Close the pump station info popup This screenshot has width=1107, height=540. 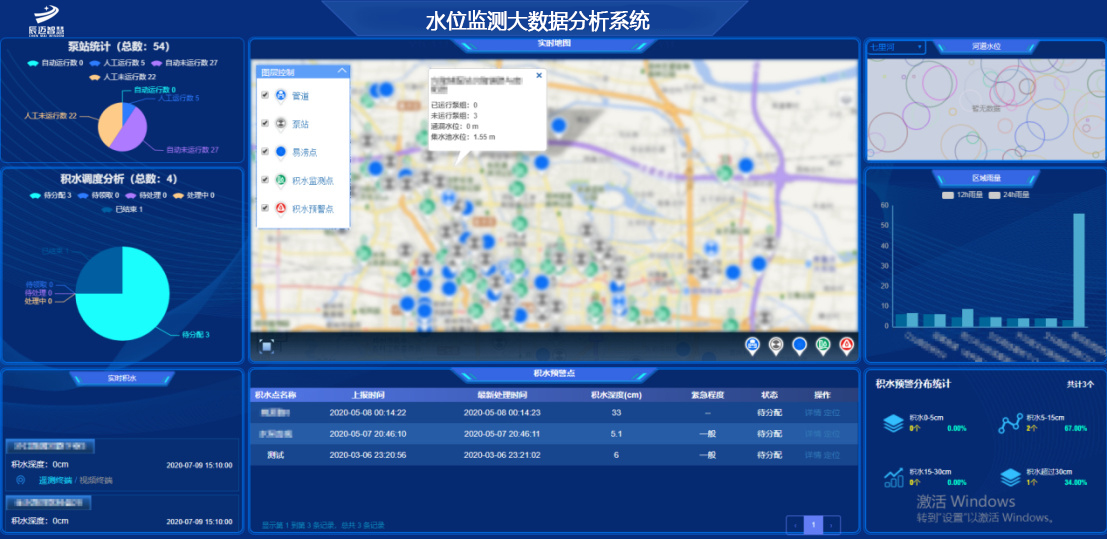coord(539,75)
